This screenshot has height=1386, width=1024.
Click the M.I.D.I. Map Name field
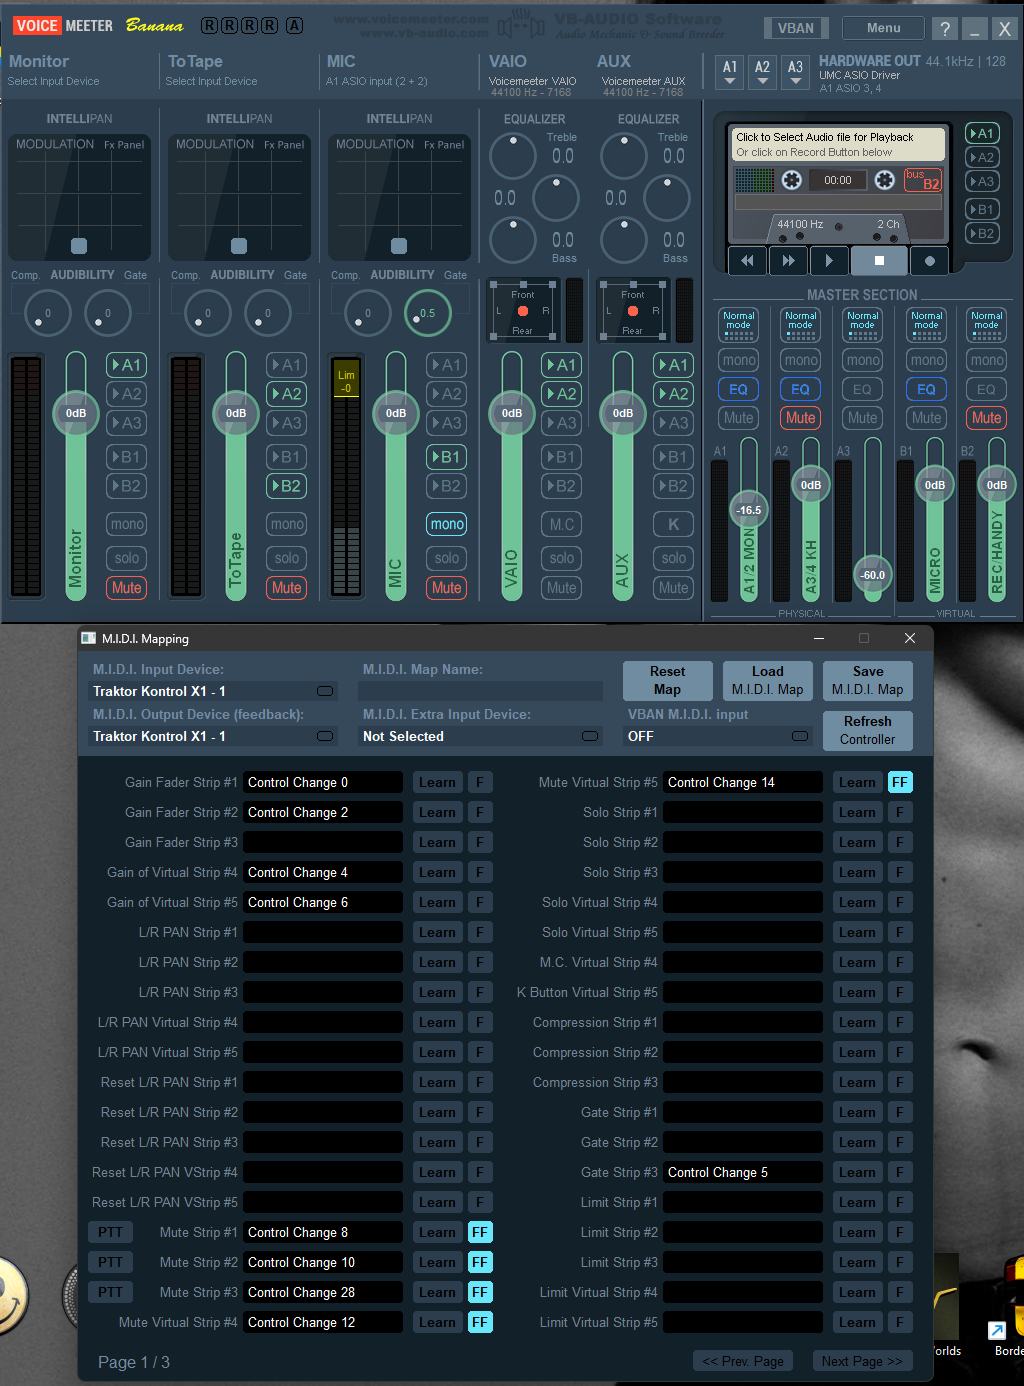[480, 691]
